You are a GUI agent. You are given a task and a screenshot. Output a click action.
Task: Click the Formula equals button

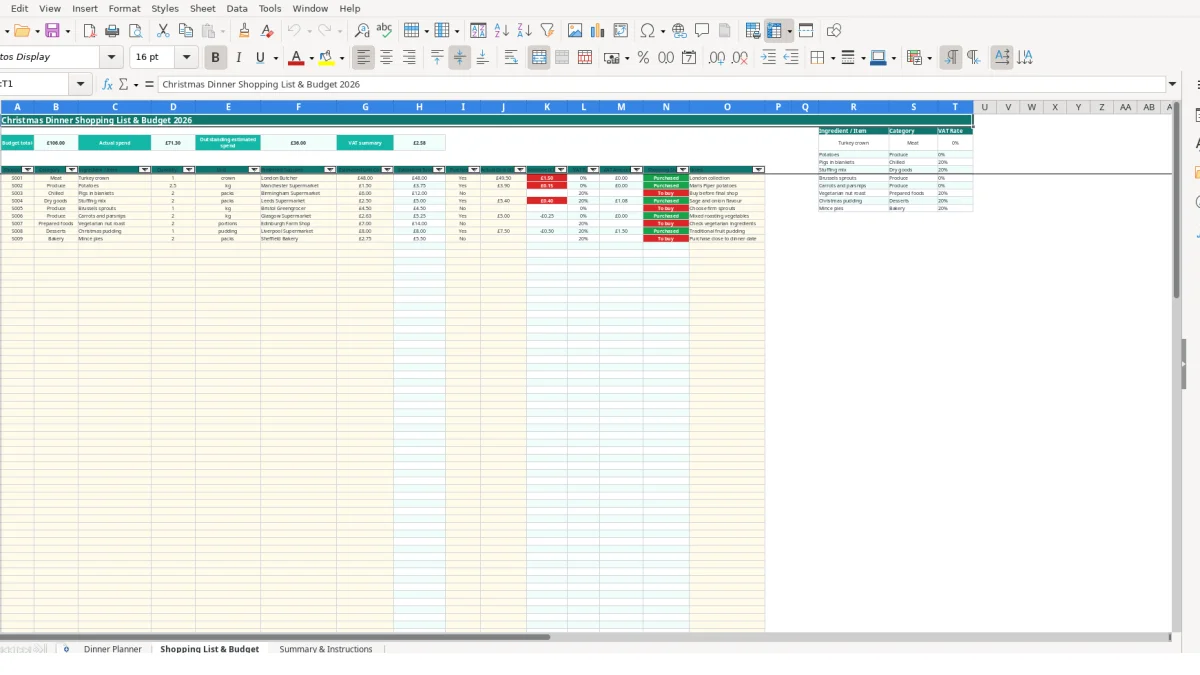click(149, 85)
